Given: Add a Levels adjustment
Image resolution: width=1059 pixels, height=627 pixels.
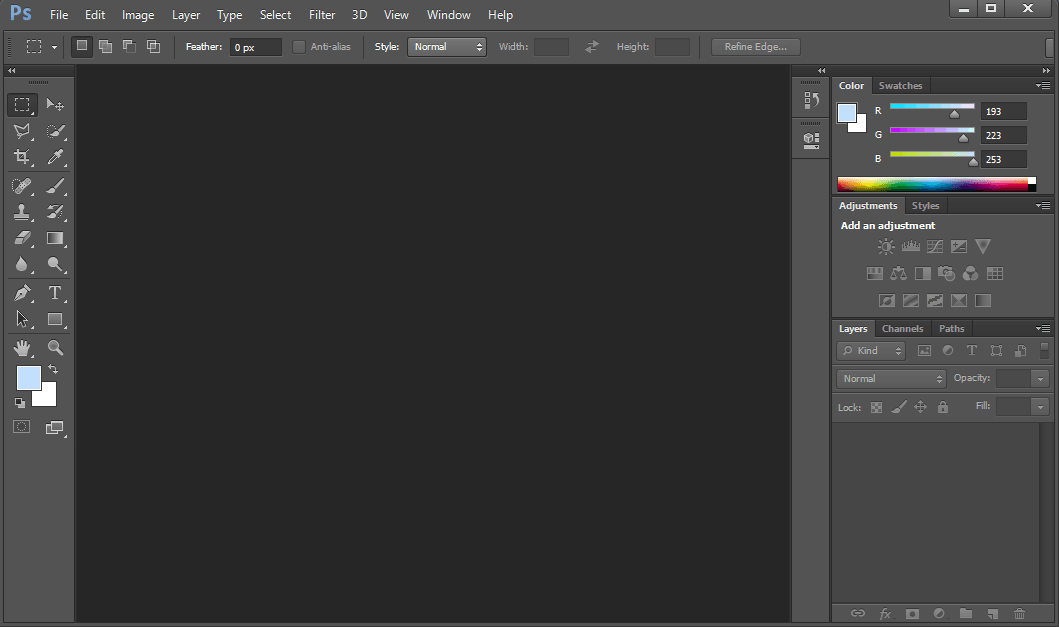Looking at the screenshot, I should [x=910, y=247].
